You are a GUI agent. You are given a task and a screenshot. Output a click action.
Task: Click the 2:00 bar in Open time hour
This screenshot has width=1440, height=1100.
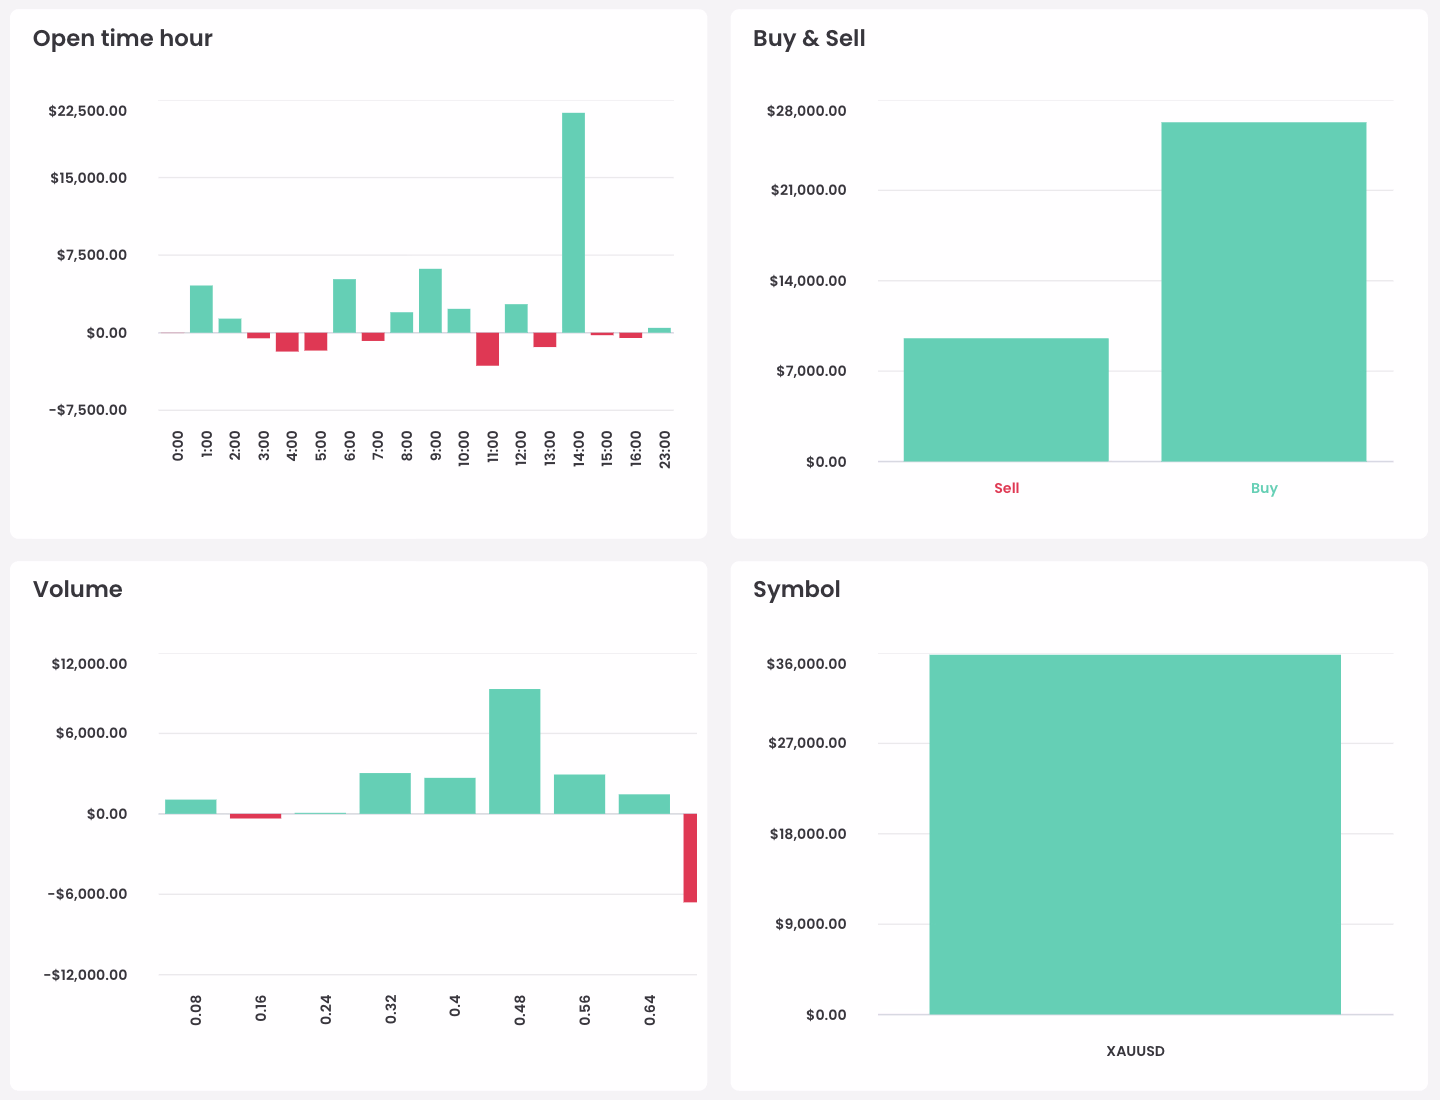[x=230, y=325]
